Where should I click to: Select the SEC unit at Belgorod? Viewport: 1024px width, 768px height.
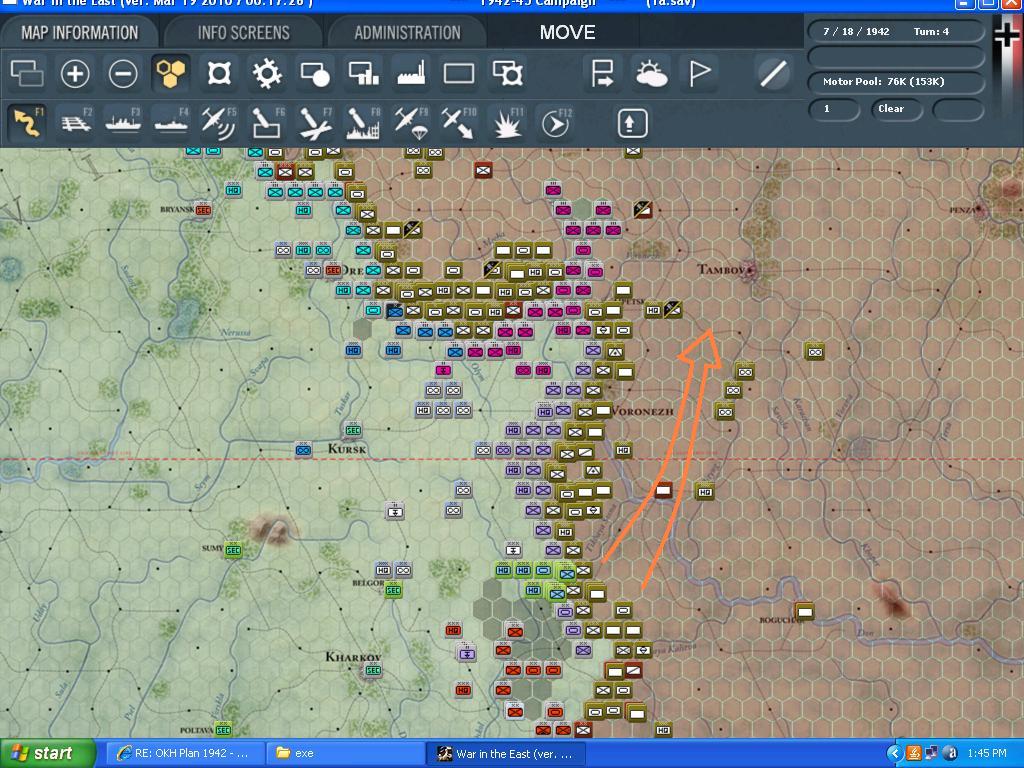392,590
